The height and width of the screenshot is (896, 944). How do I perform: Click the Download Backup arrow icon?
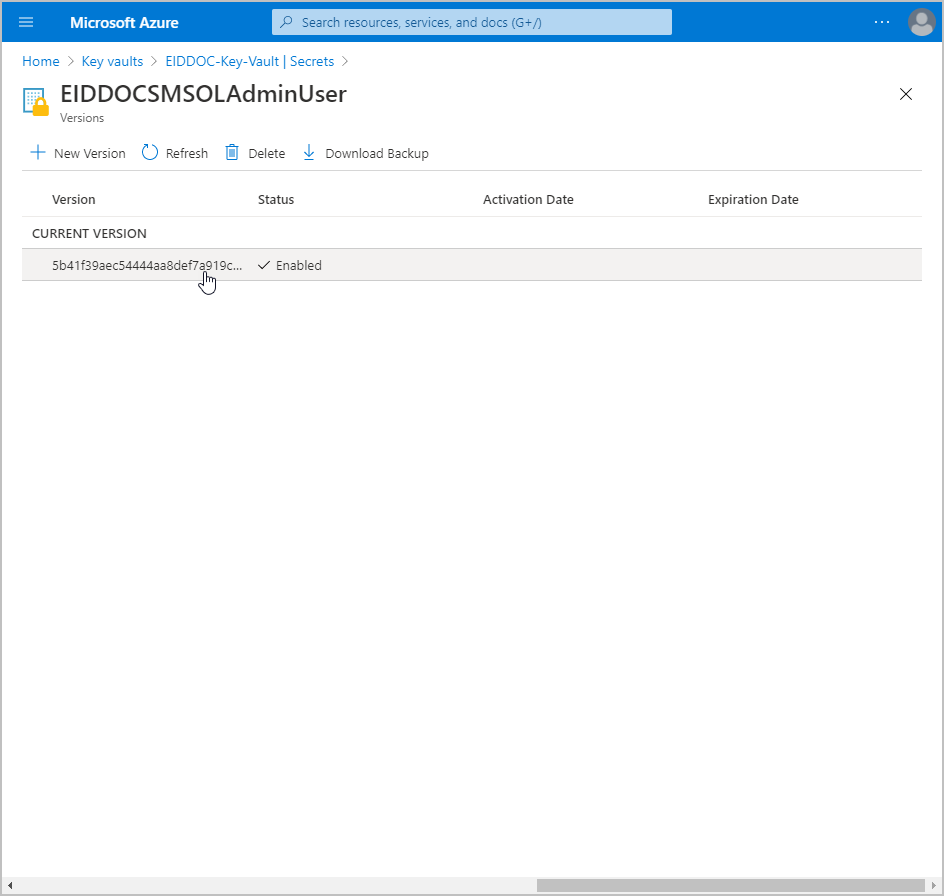(309, 153)
